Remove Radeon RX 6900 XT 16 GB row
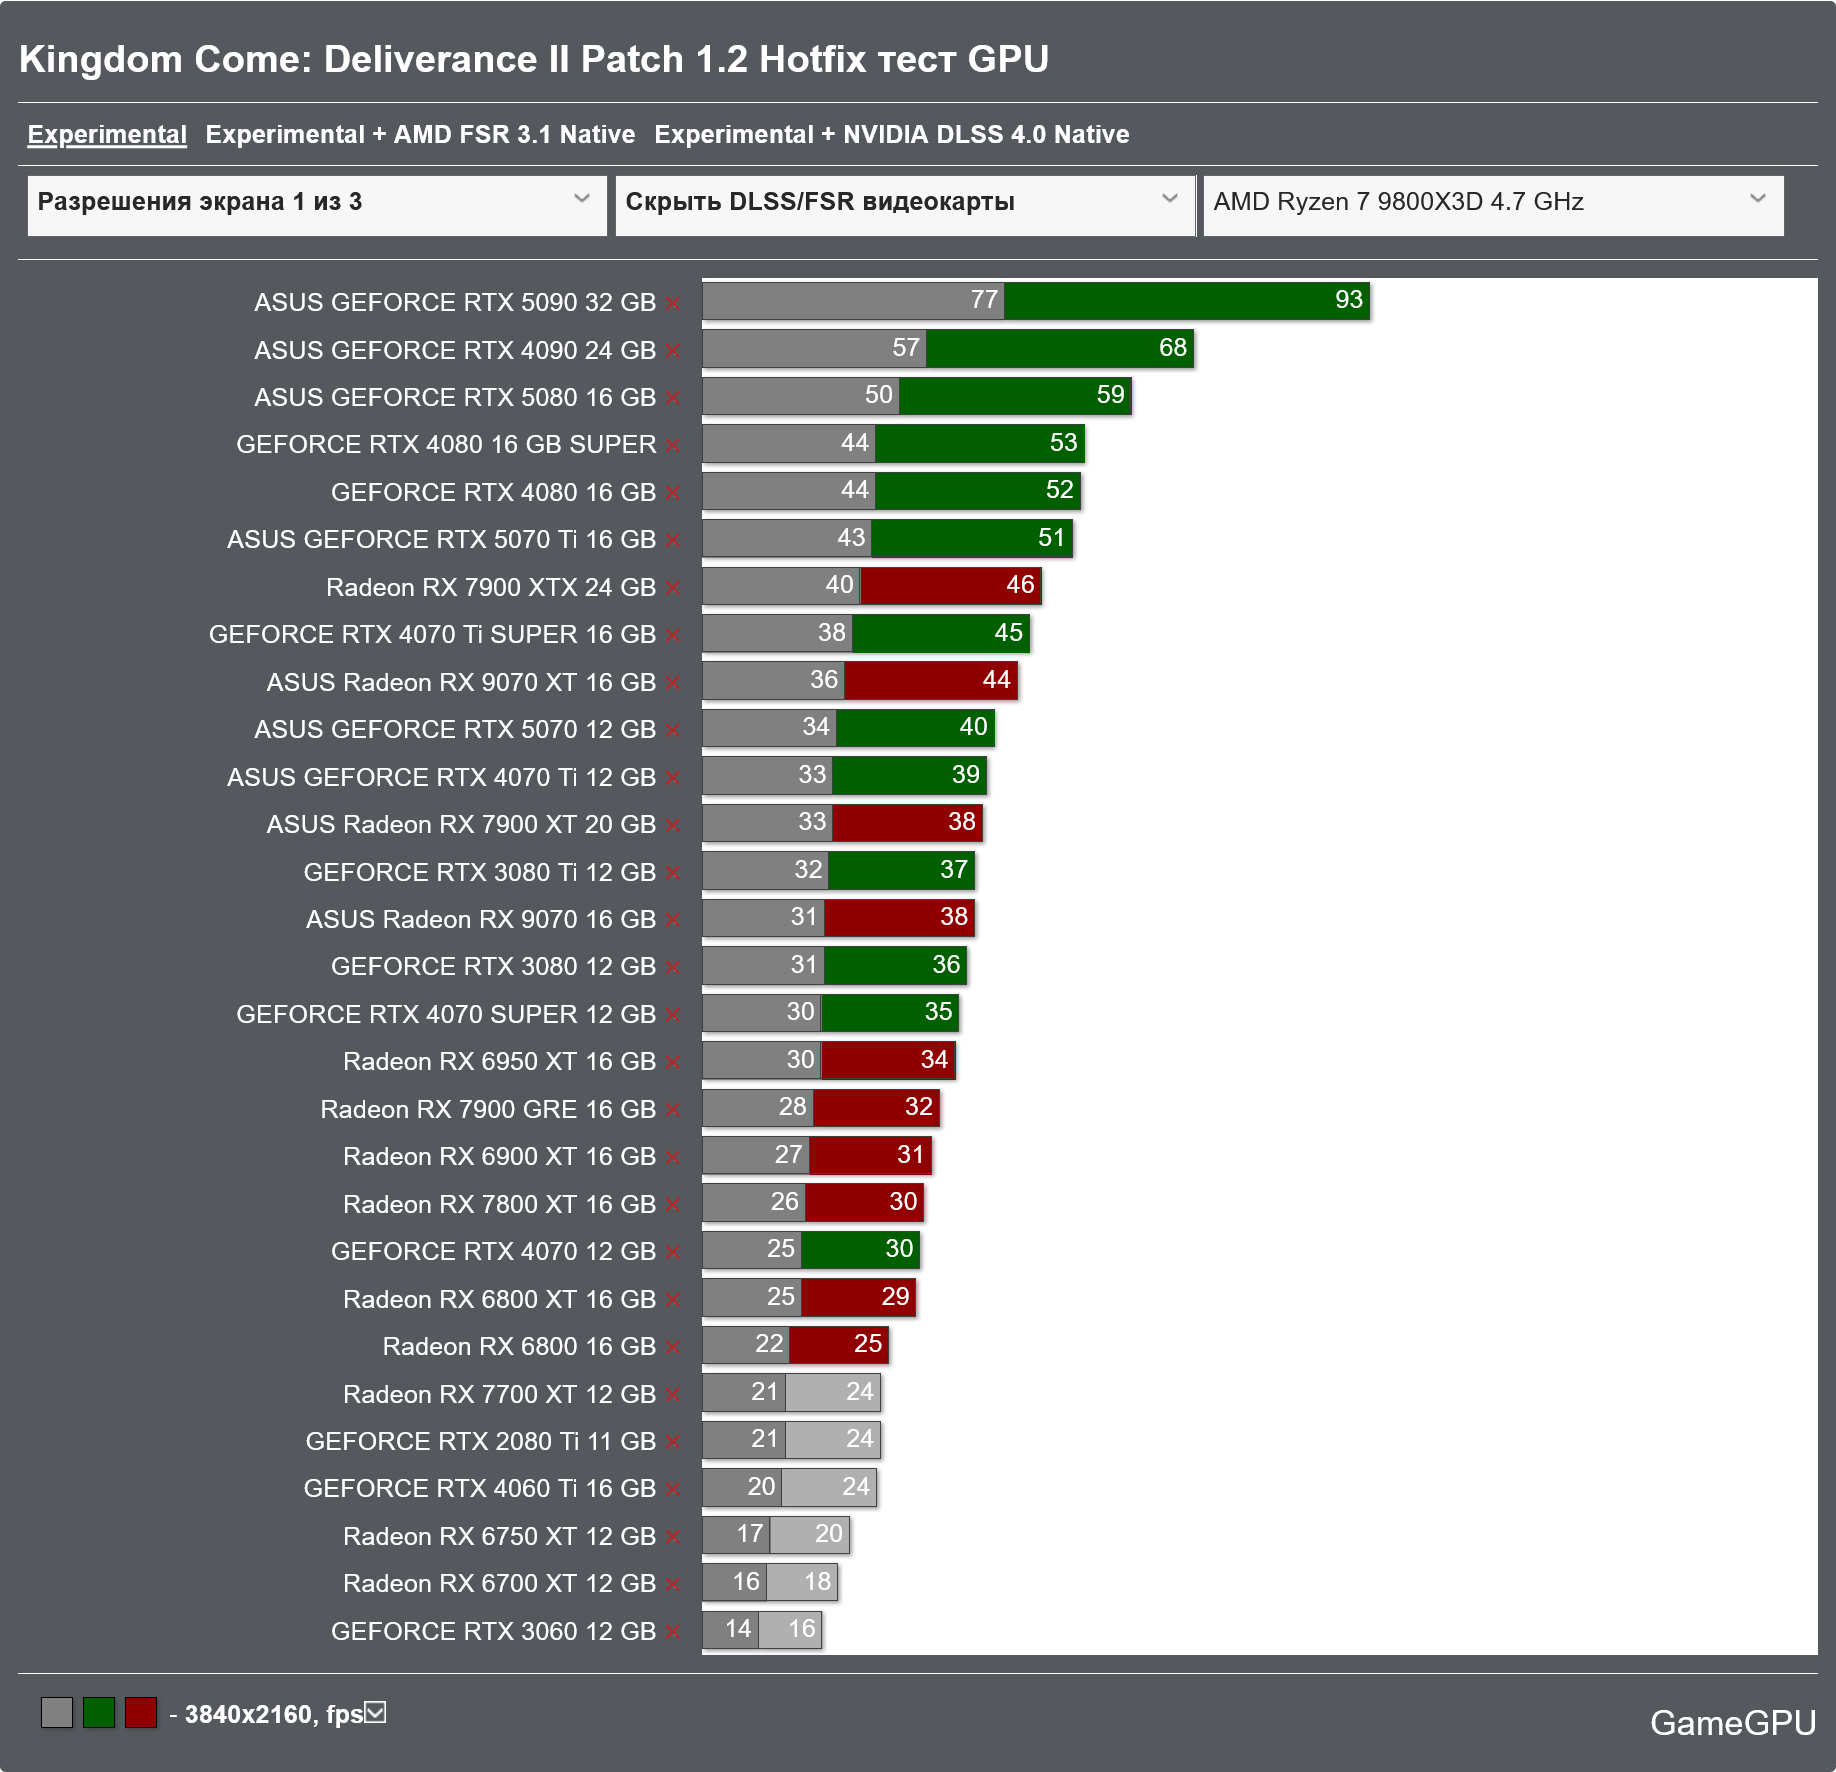Screen dimensions: 1836x1772 pyautogui.click(x=673, y=1157)
